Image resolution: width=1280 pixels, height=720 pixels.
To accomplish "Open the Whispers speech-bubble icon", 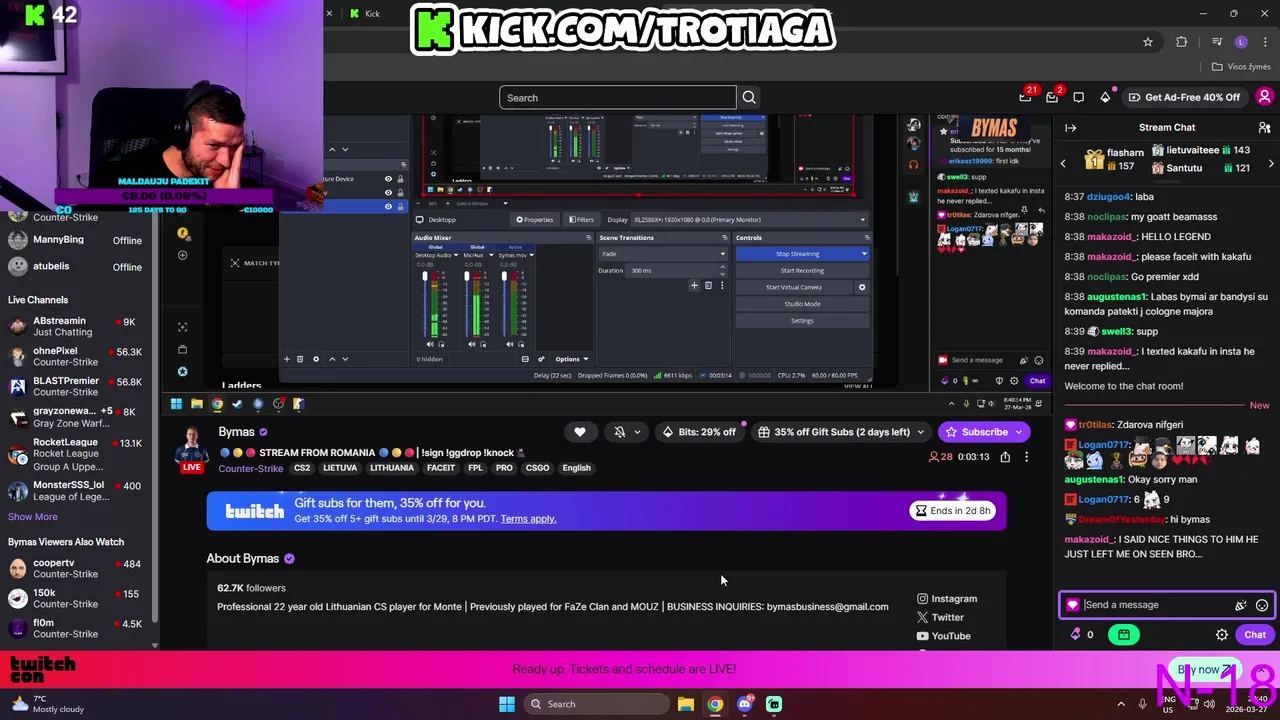I will click(1078, 97).
